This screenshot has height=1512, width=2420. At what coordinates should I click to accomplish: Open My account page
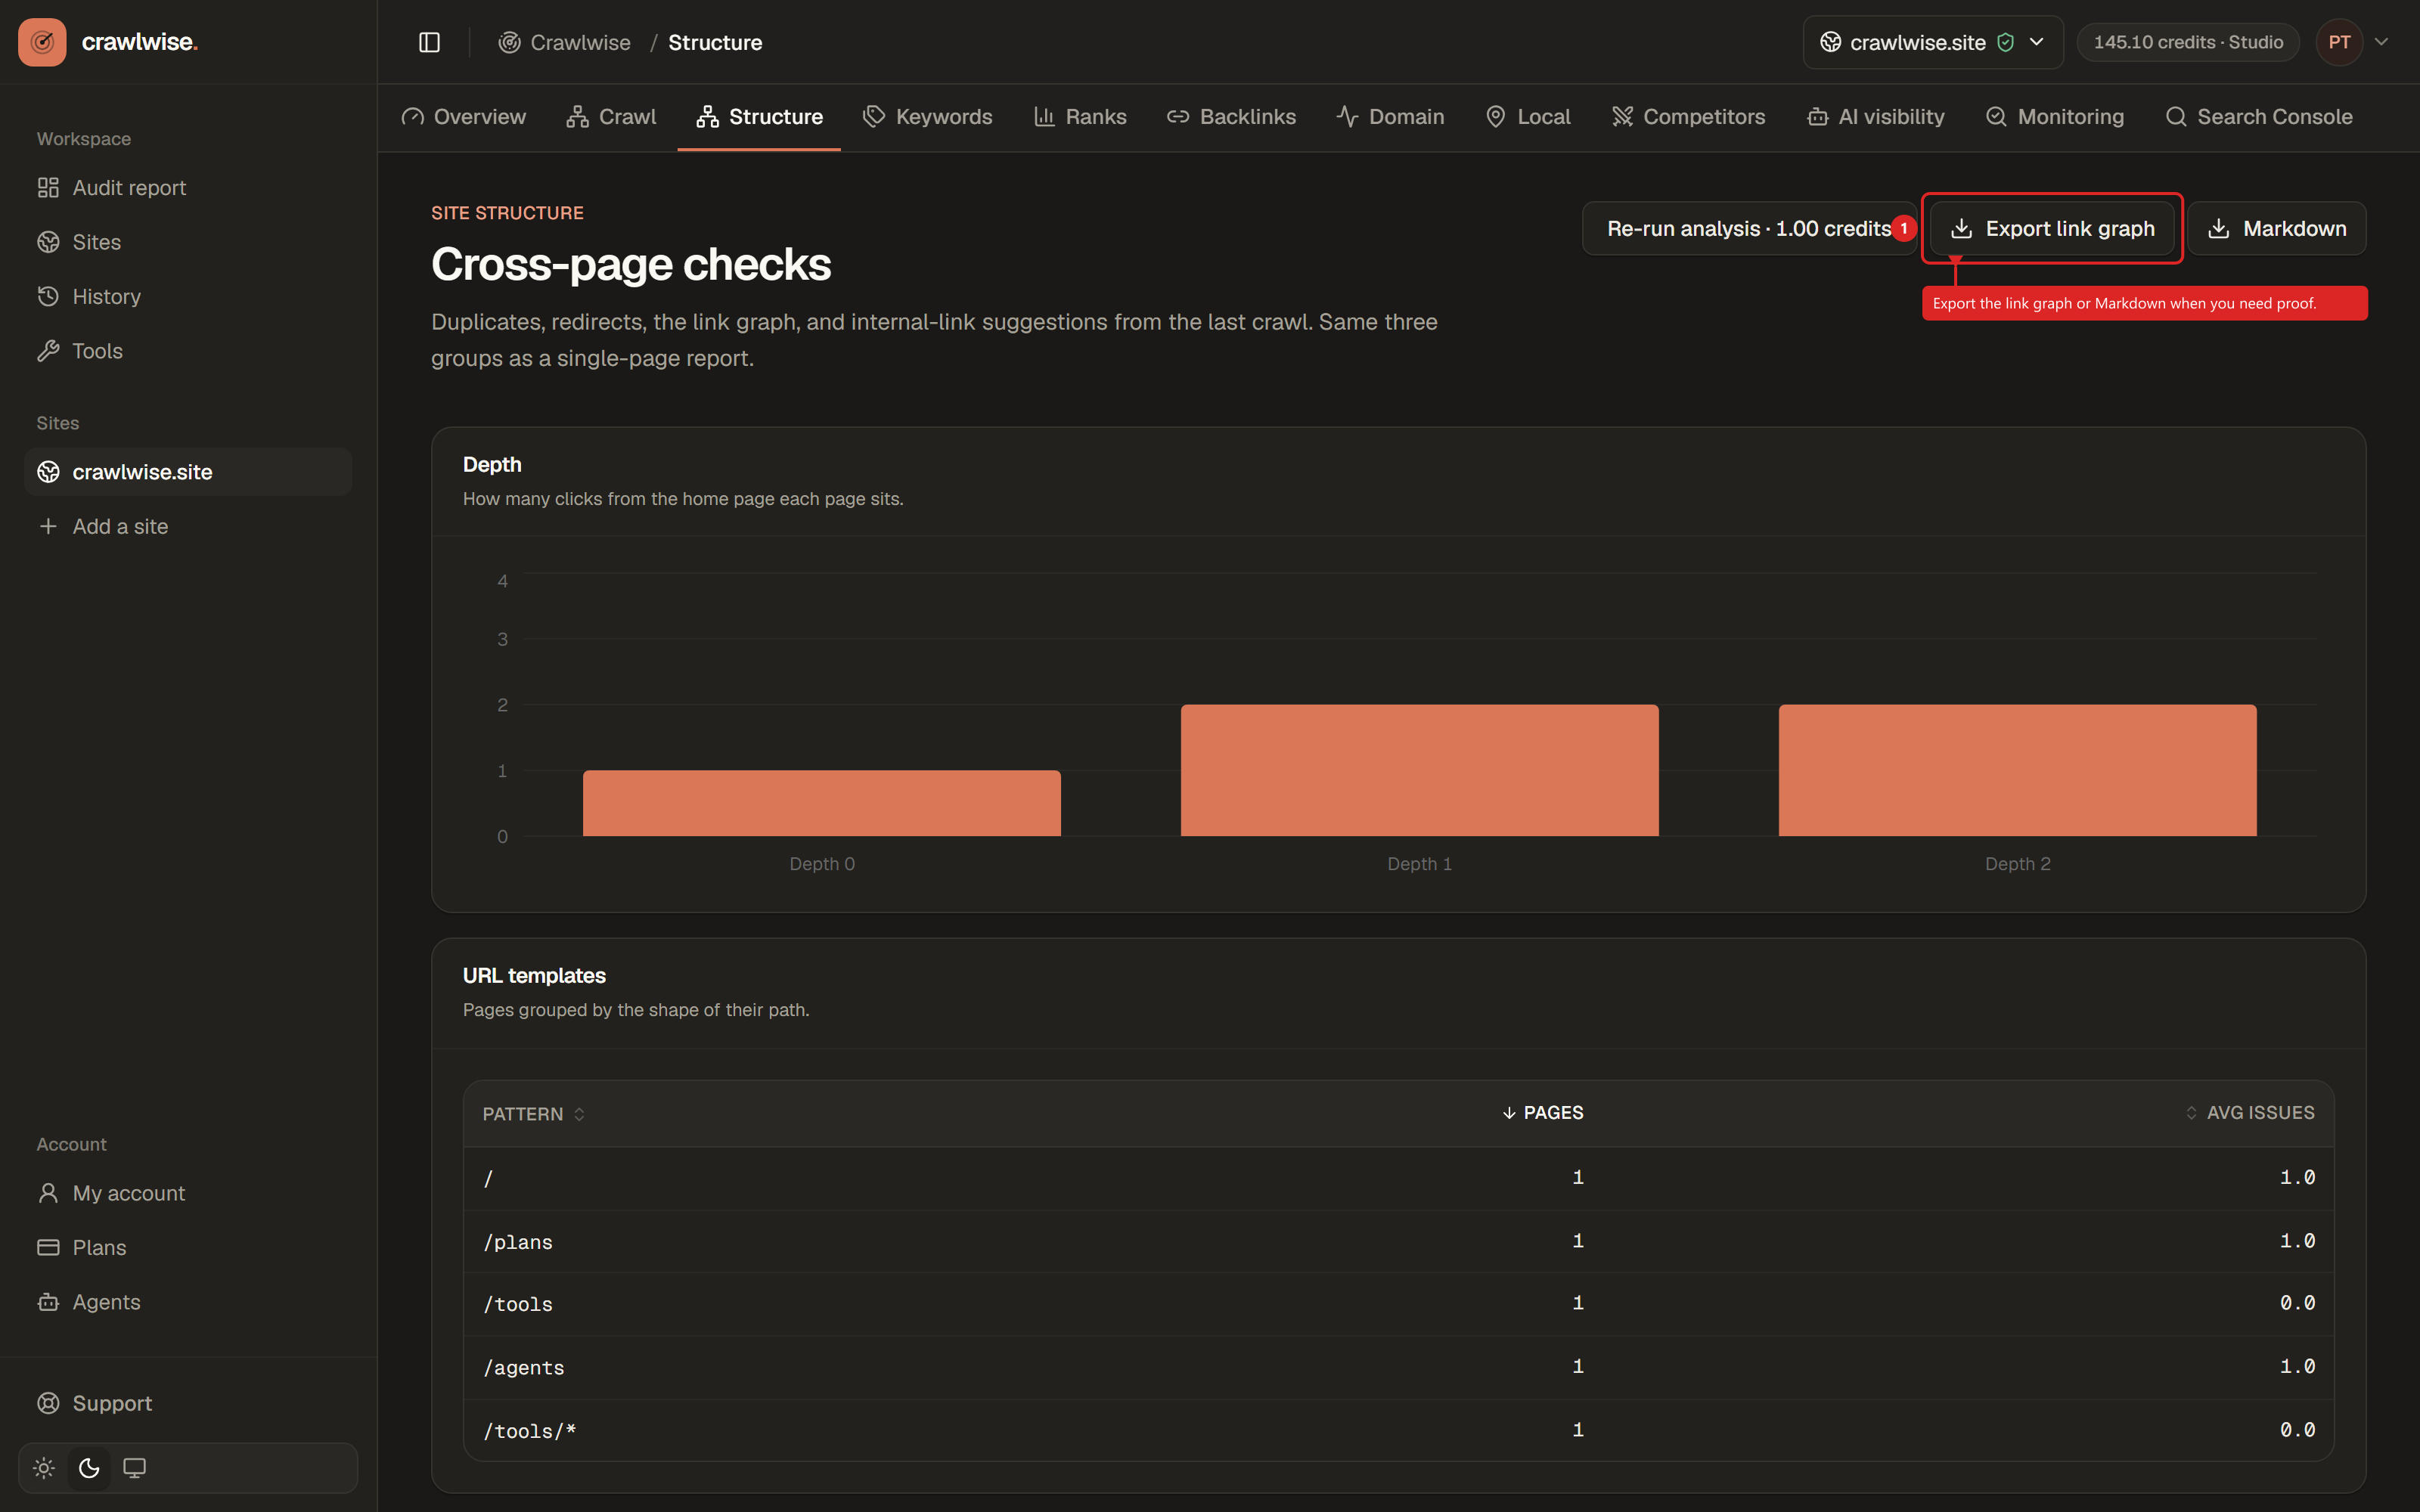pyautogui.click(x=188, y=1193)
